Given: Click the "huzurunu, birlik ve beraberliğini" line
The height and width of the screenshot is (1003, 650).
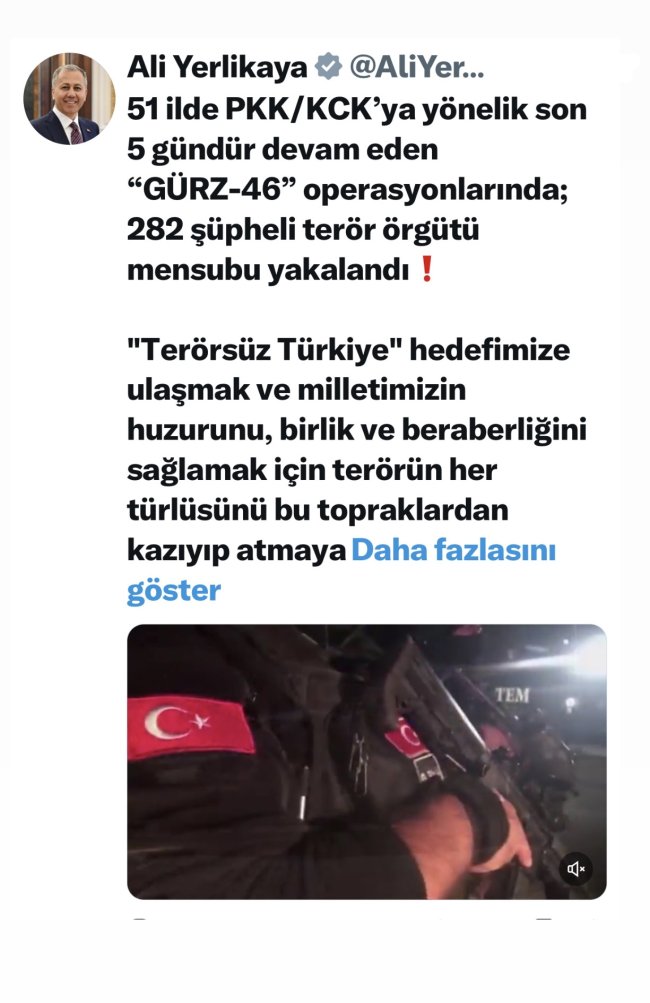Looking at the screenshot, I should pos(357,430).
